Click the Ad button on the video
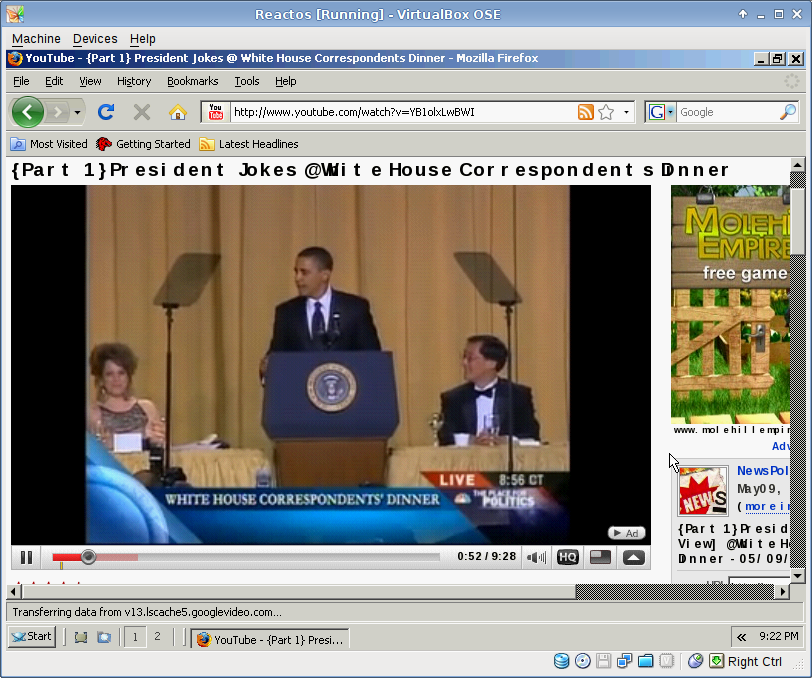 pos(626,533)
